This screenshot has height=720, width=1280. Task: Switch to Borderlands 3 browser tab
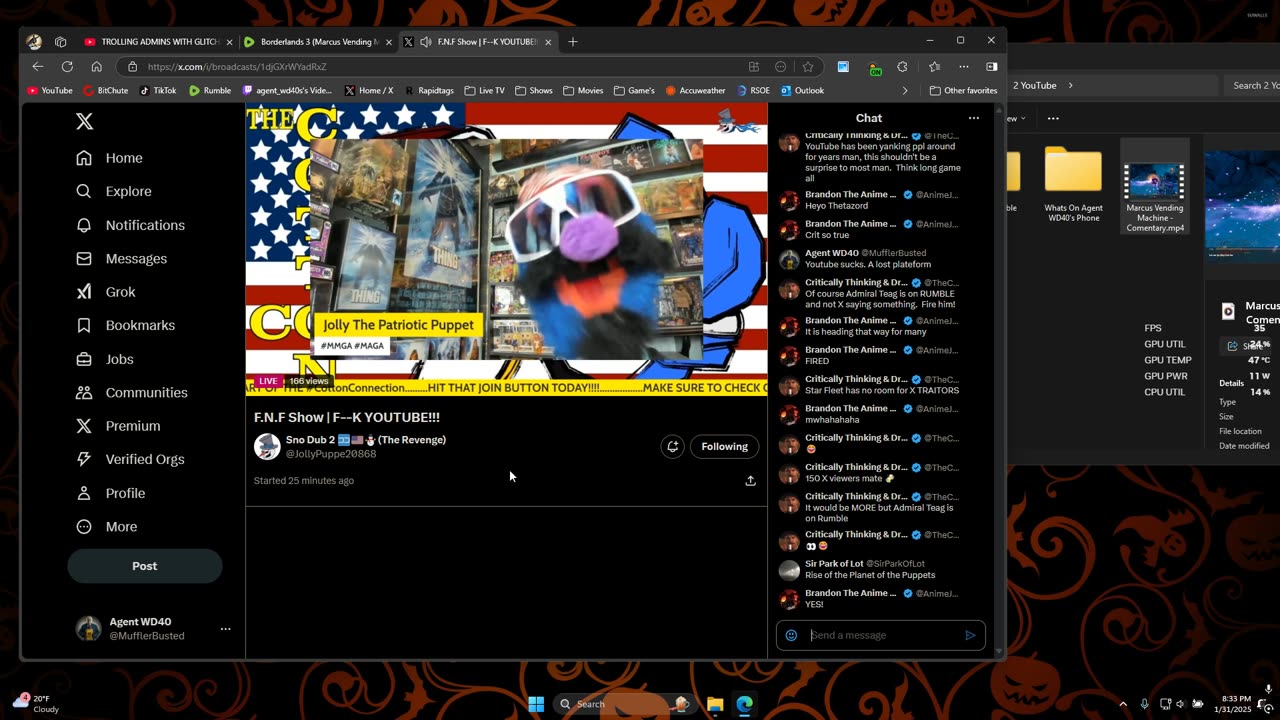317,42
